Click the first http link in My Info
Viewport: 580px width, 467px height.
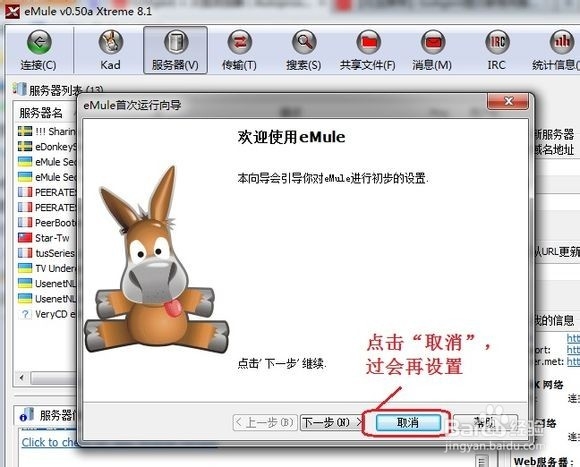click(x=573, y=338)
